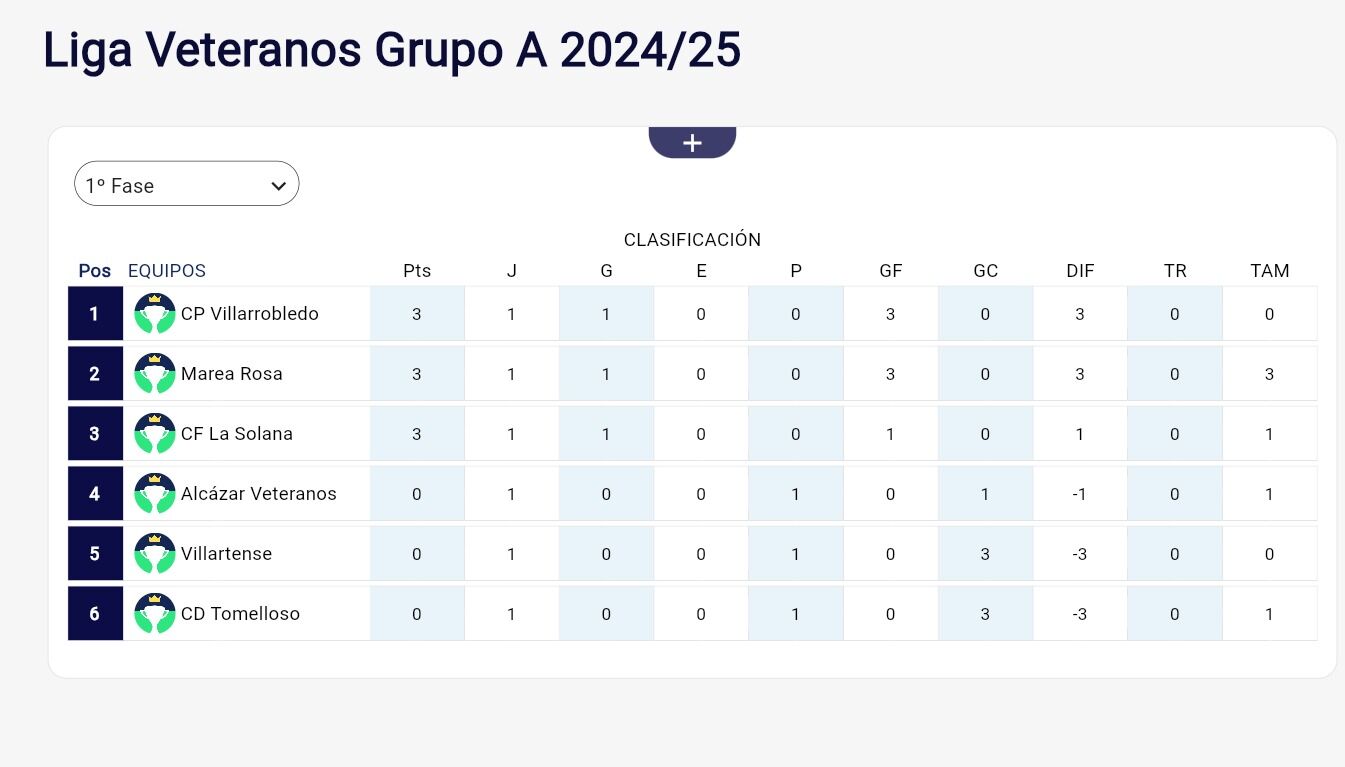Click CP Villarrobledo team crest icon
Viewport: 1345px width, 767px height.
(154, 314)
